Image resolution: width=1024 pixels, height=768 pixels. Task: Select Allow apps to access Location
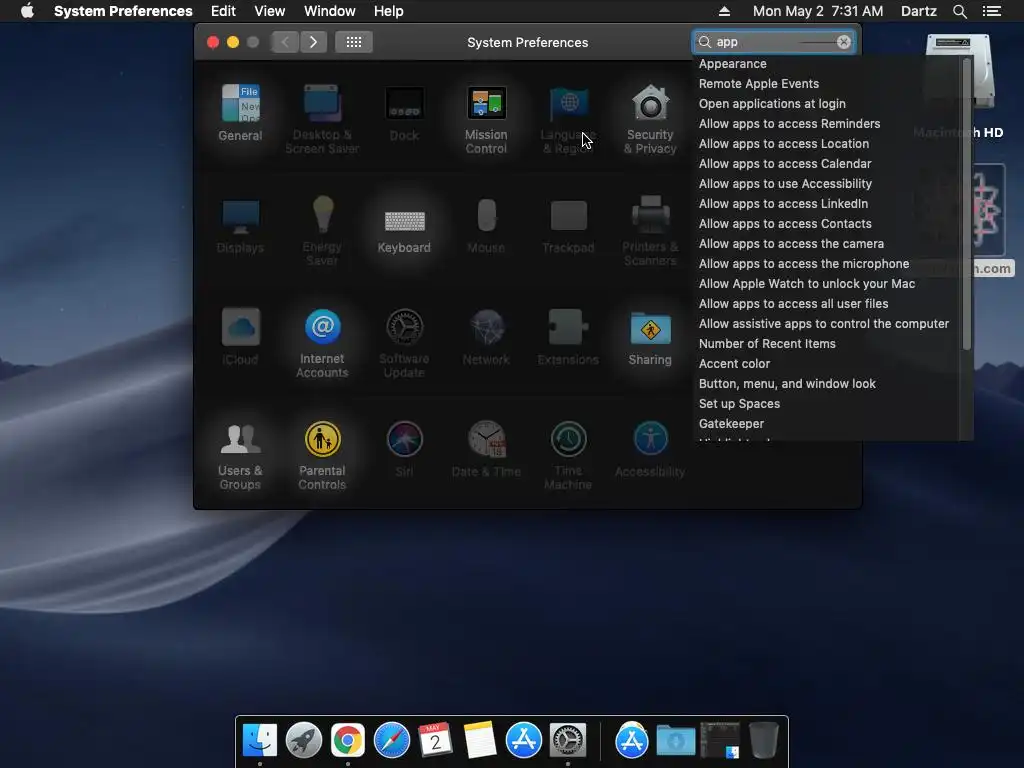(784, 144)
